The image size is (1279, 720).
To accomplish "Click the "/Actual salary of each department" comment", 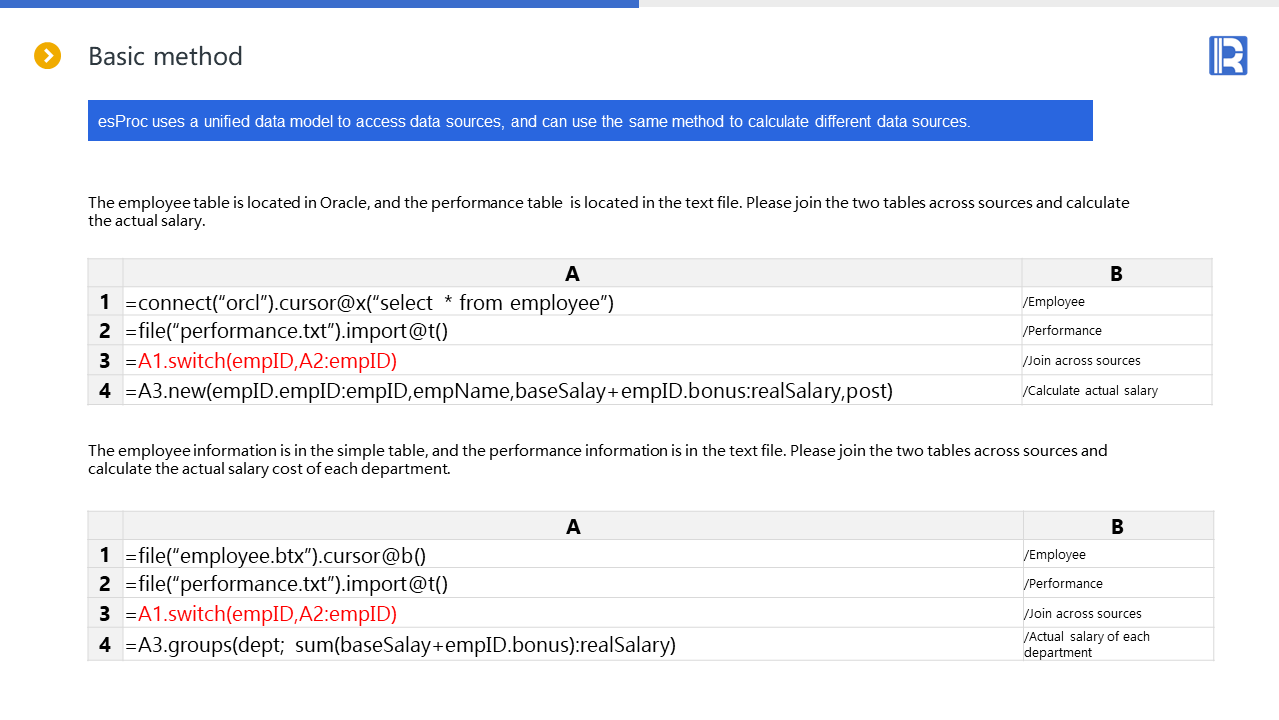I will pyautogui.click(x=1087, y=644).
